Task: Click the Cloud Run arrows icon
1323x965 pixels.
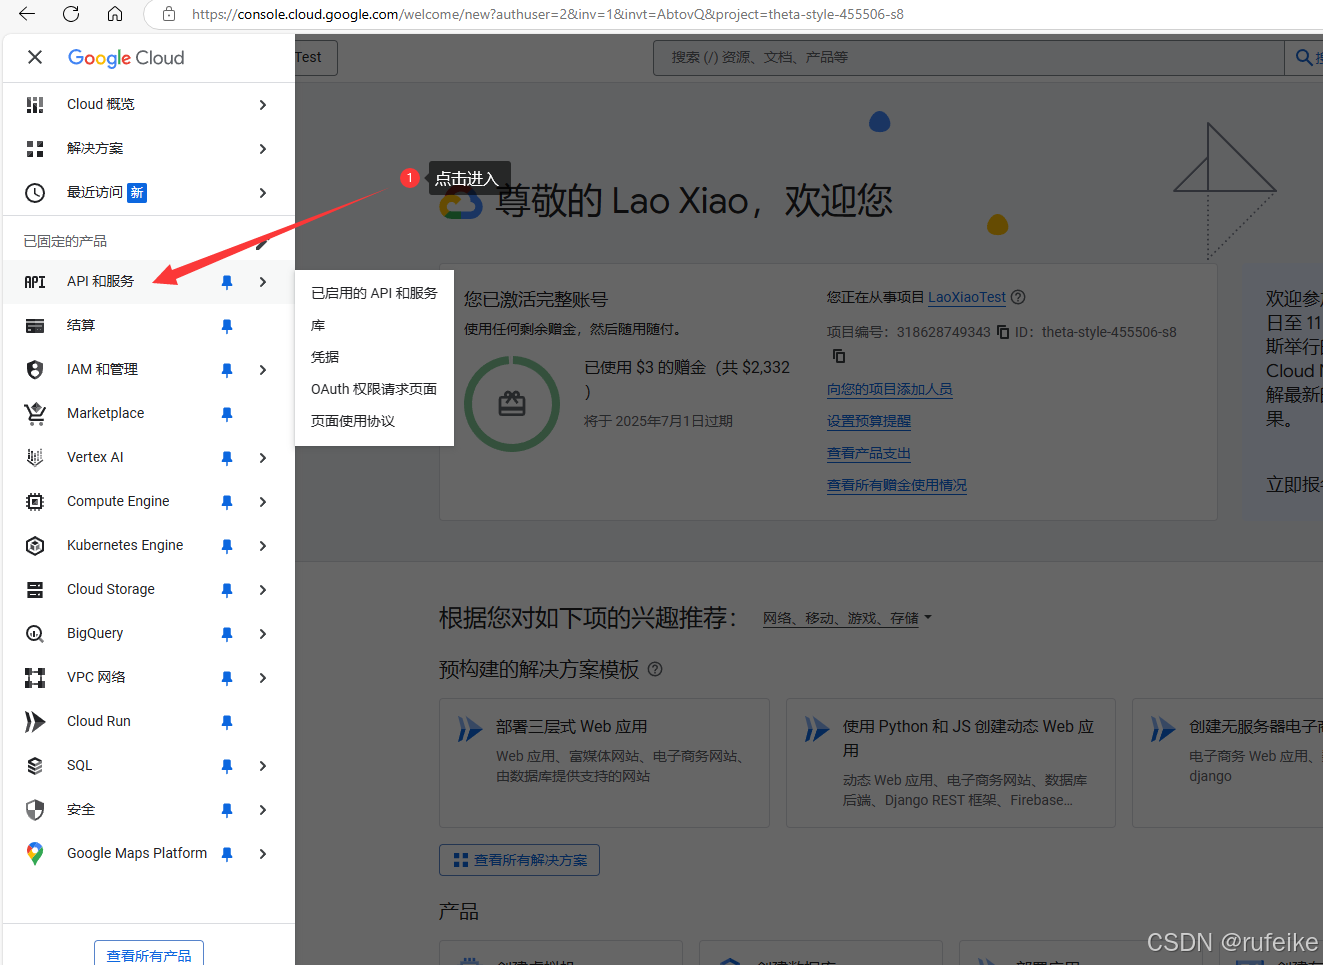Action: click(x=35, y=722)
